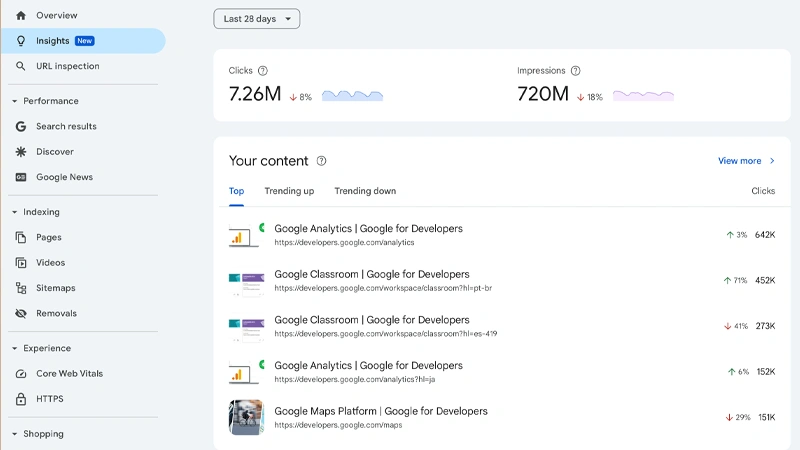Click the Pages document icon
This screenshot has width=800, height=450.
[20, 237]
